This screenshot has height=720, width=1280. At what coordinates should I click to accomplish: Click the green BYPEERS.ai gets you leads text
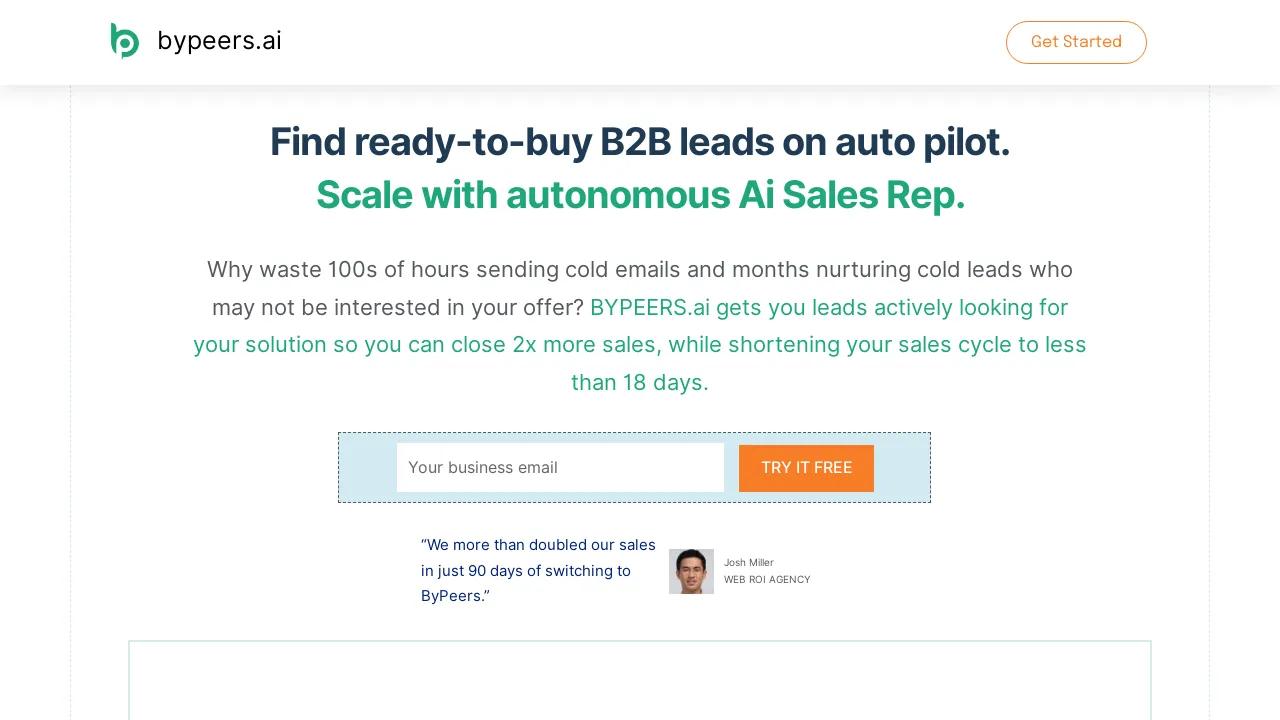click(829, 307)
